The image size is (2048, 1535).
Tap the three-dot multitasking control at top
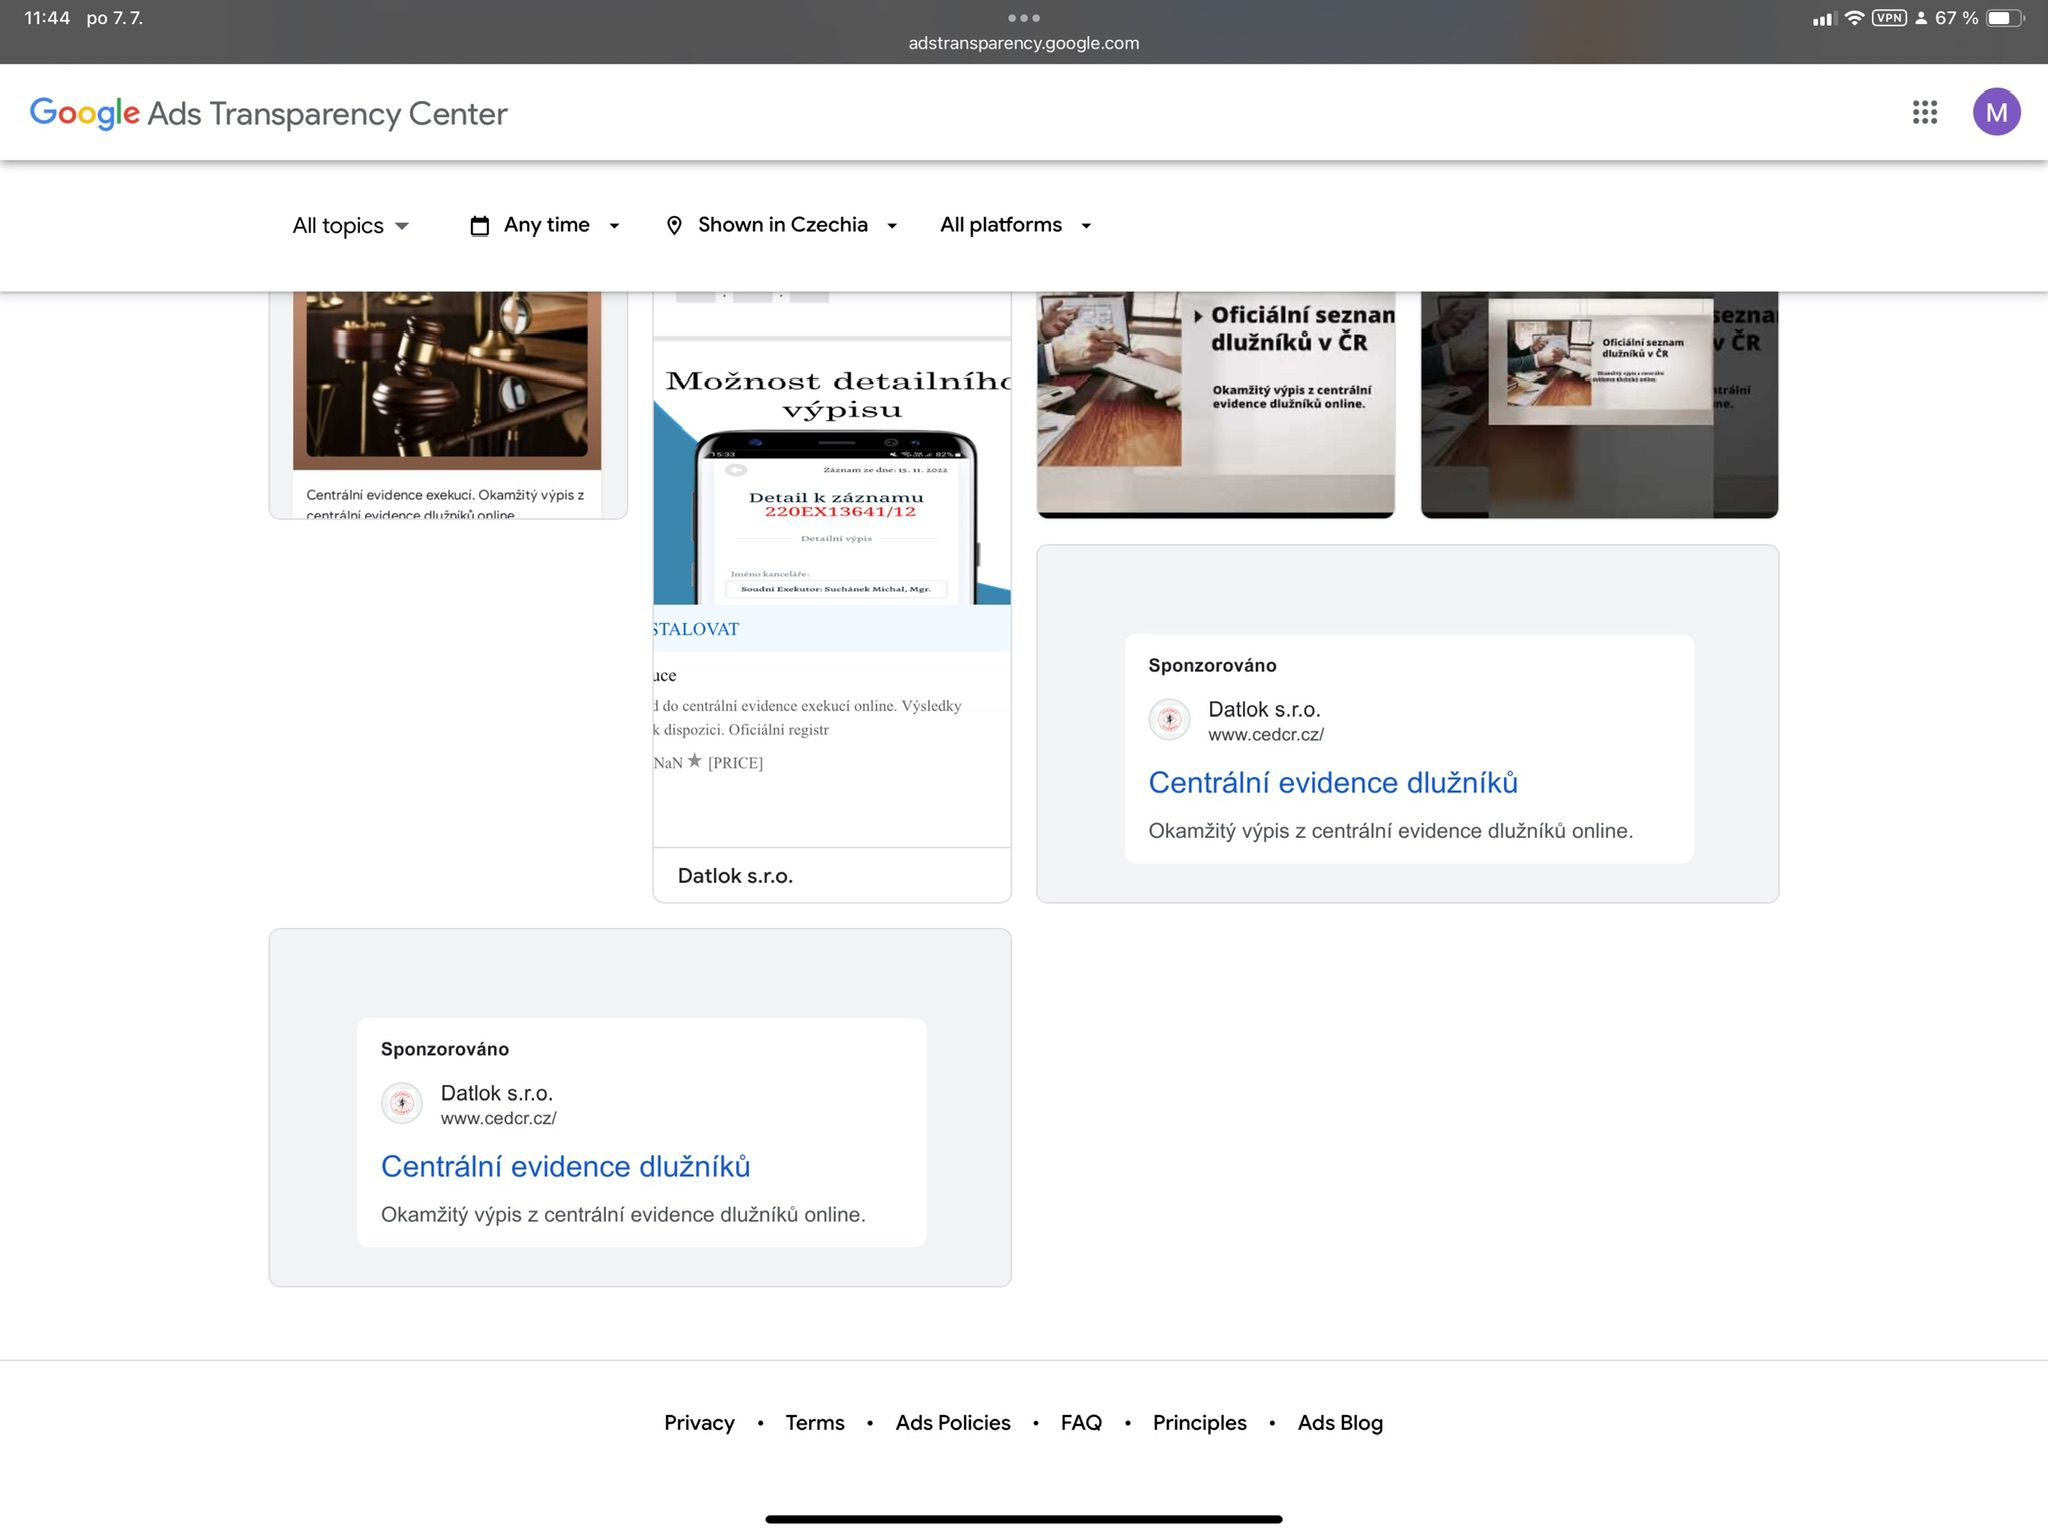[1023, 18]
